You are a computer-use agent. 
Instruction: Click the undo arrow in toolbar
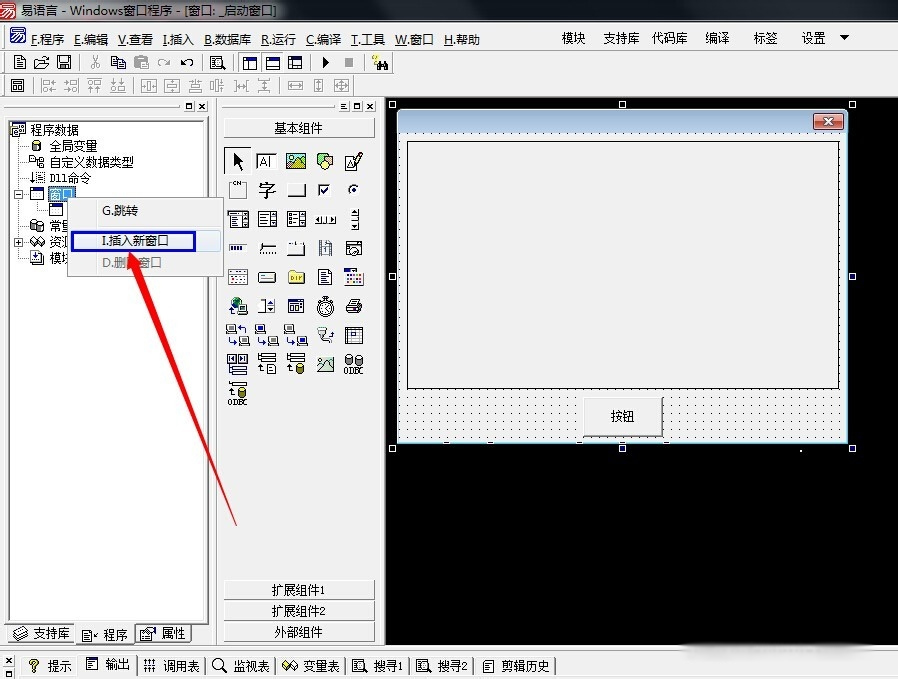[x=187, y=62]
